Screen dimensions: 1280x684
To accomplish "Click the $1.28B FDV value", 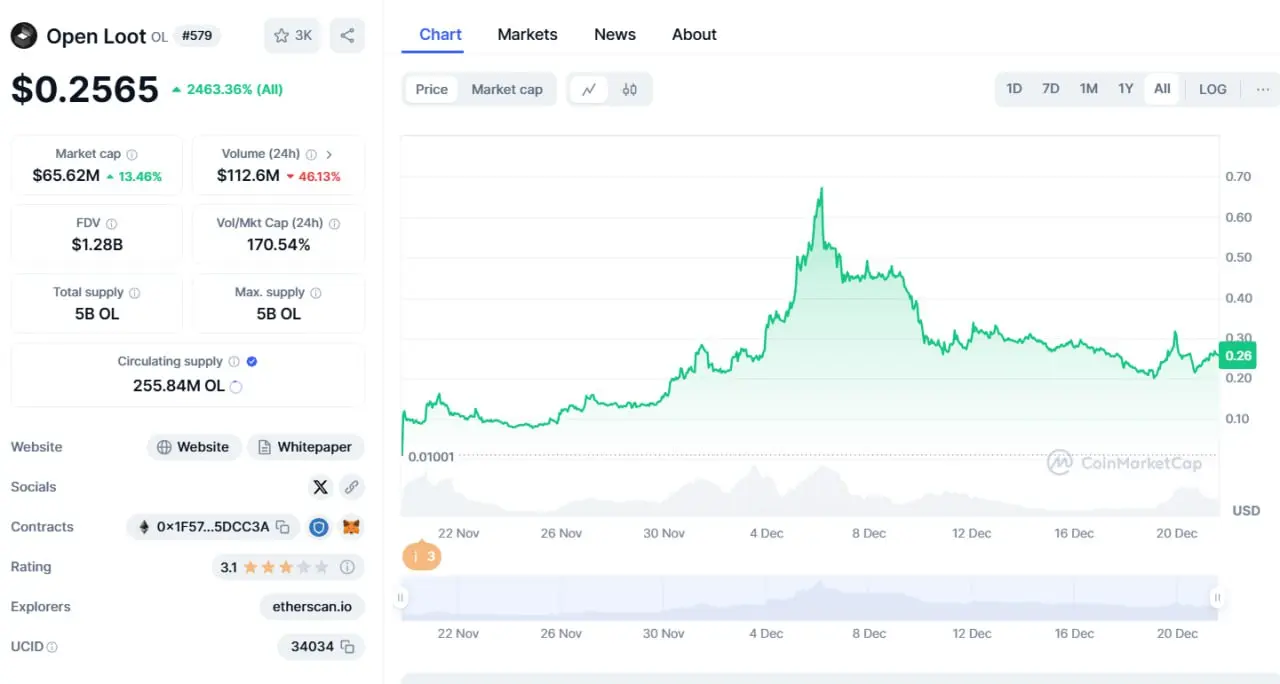I will pyautogui.click(x=97, y=245).
